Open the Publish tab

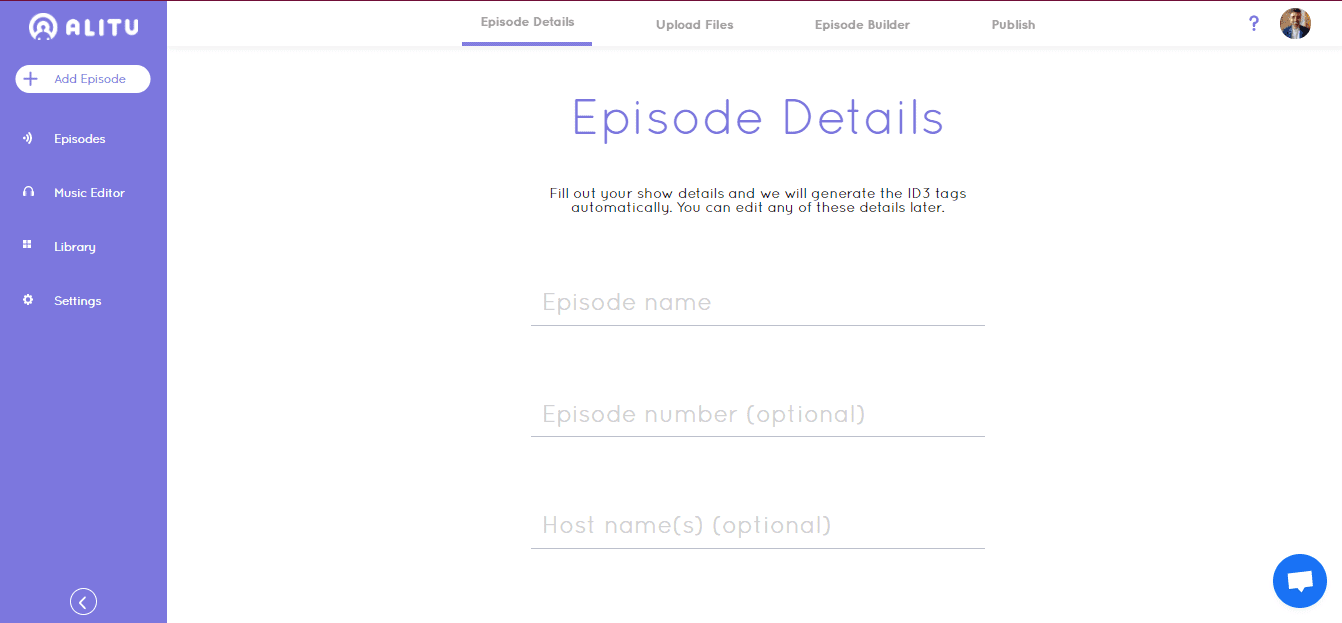tap(1013, 25)
